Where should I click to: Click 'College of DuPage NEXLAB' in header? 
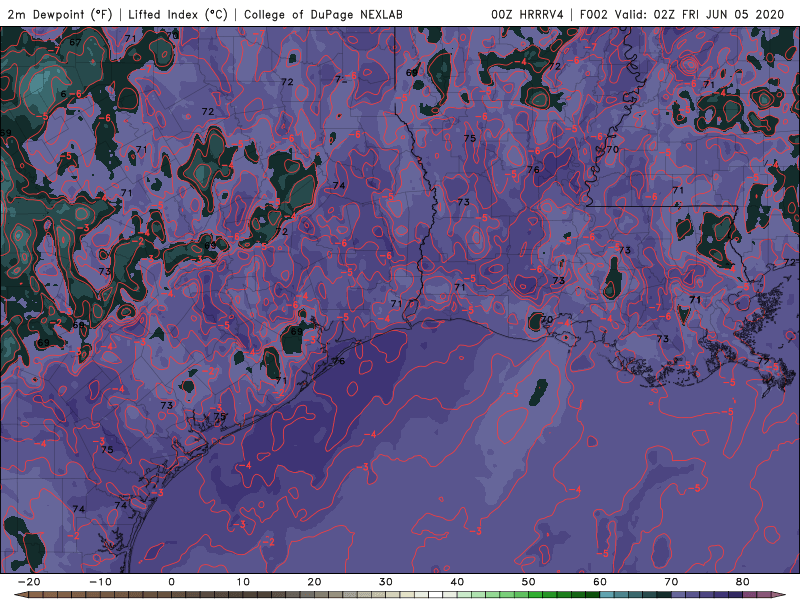(323, 15)
